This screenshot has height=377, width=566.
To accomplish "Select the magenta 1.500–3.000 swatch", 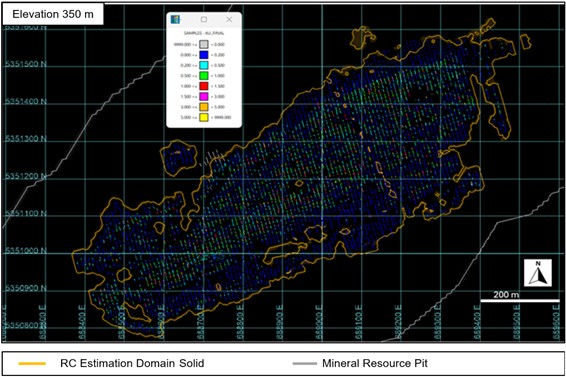I will (204, 97).
